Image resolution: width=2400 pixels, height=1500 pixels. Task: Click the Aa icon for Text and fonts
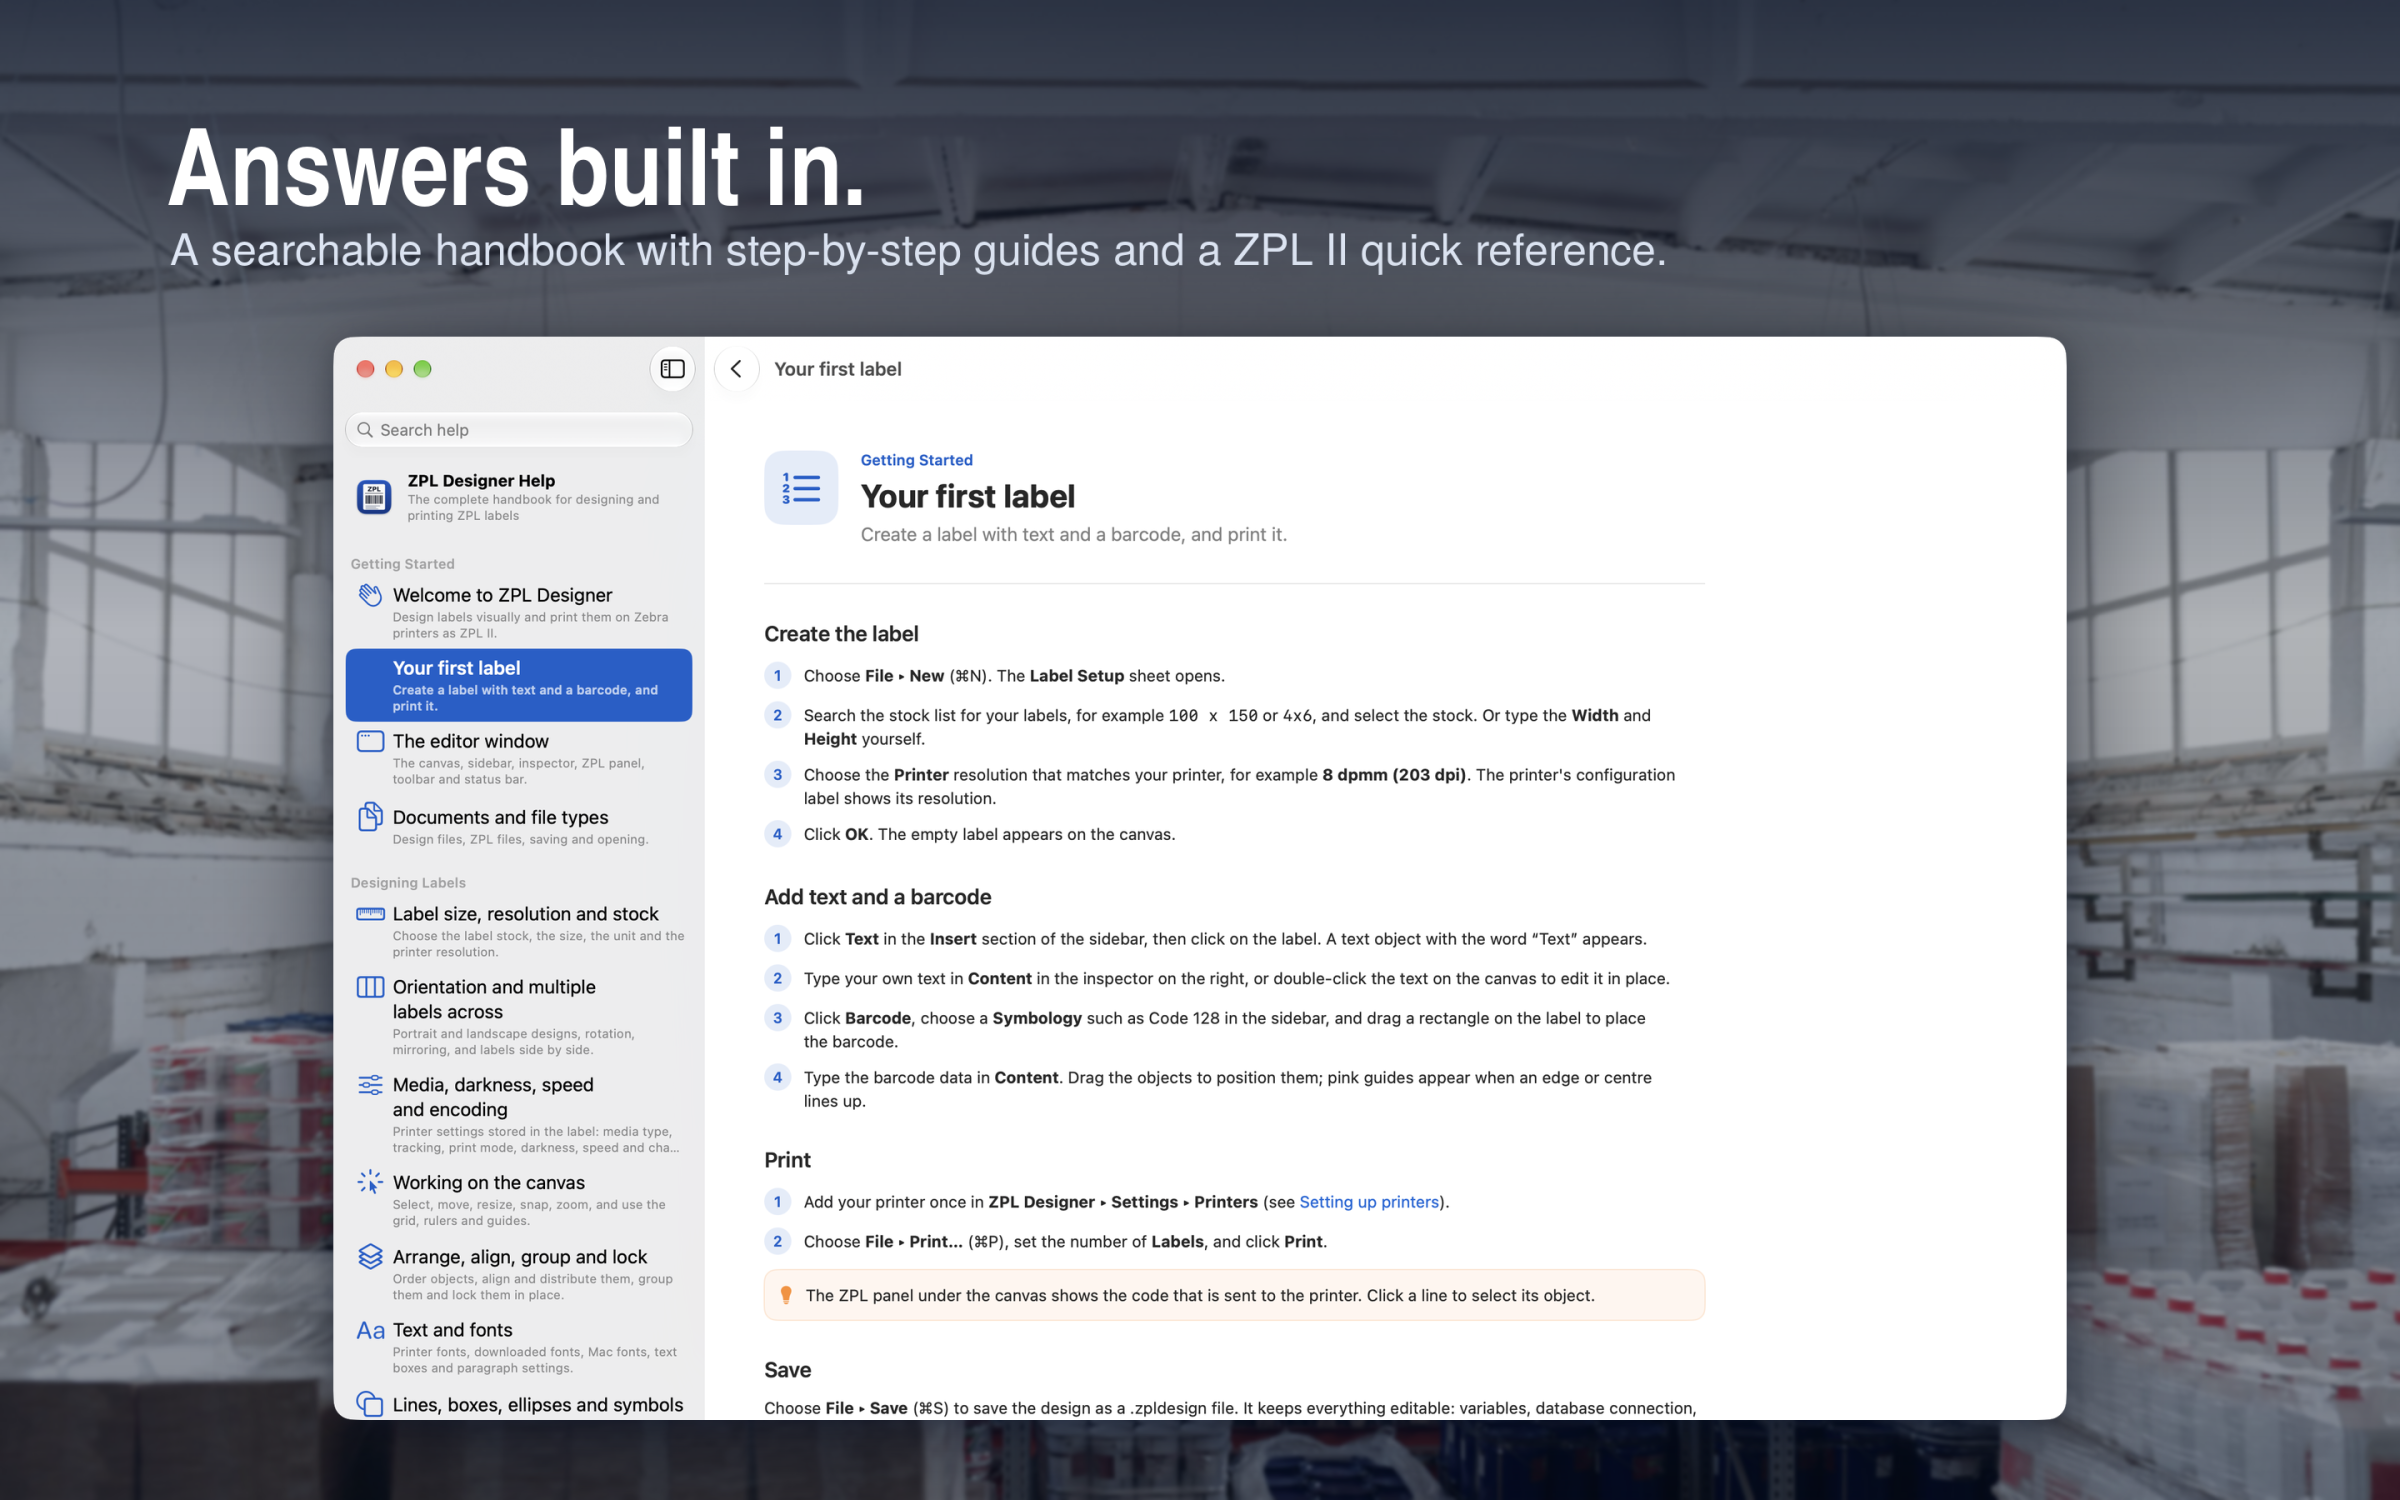[370, 1330]
